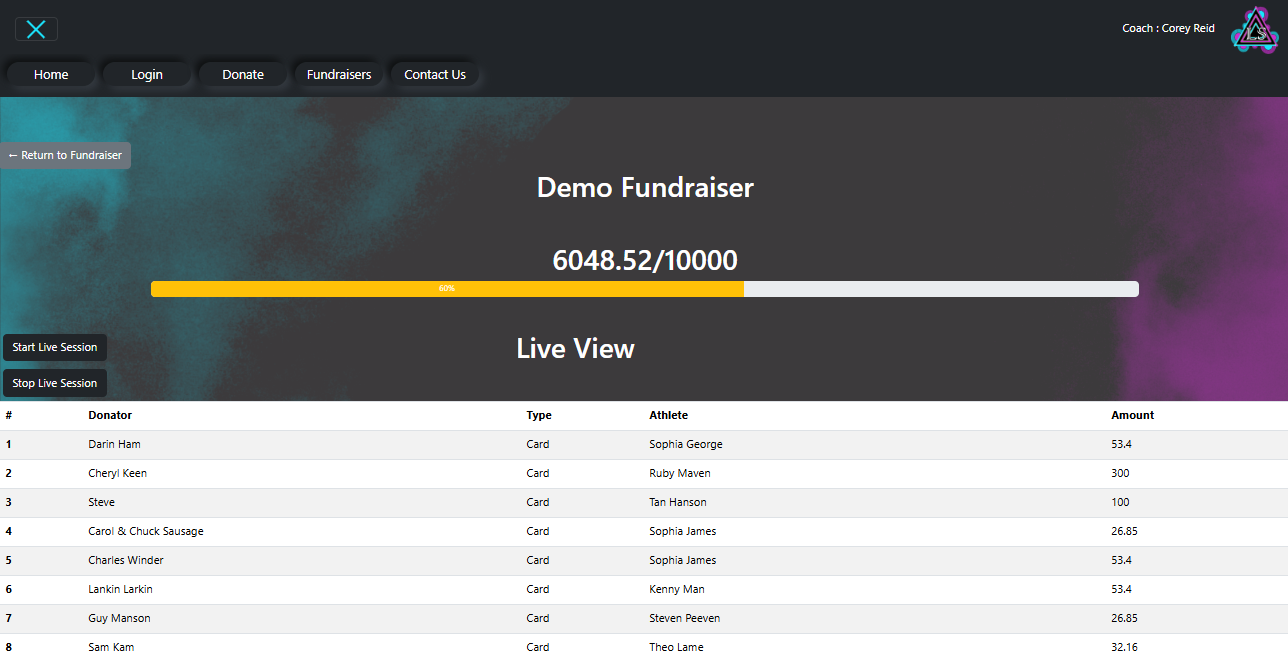
Task: Click the Demo Fundraiser heading
Action: click(x=645, y=188)
